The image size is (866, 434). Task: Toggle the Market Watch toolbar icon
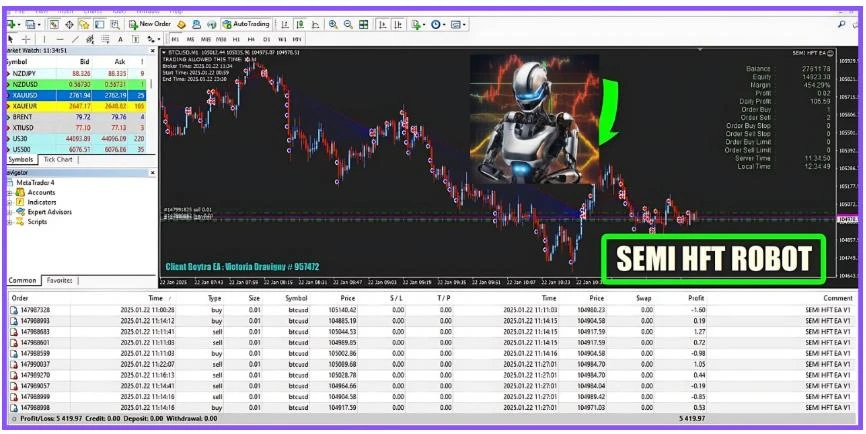coord(55,24)
